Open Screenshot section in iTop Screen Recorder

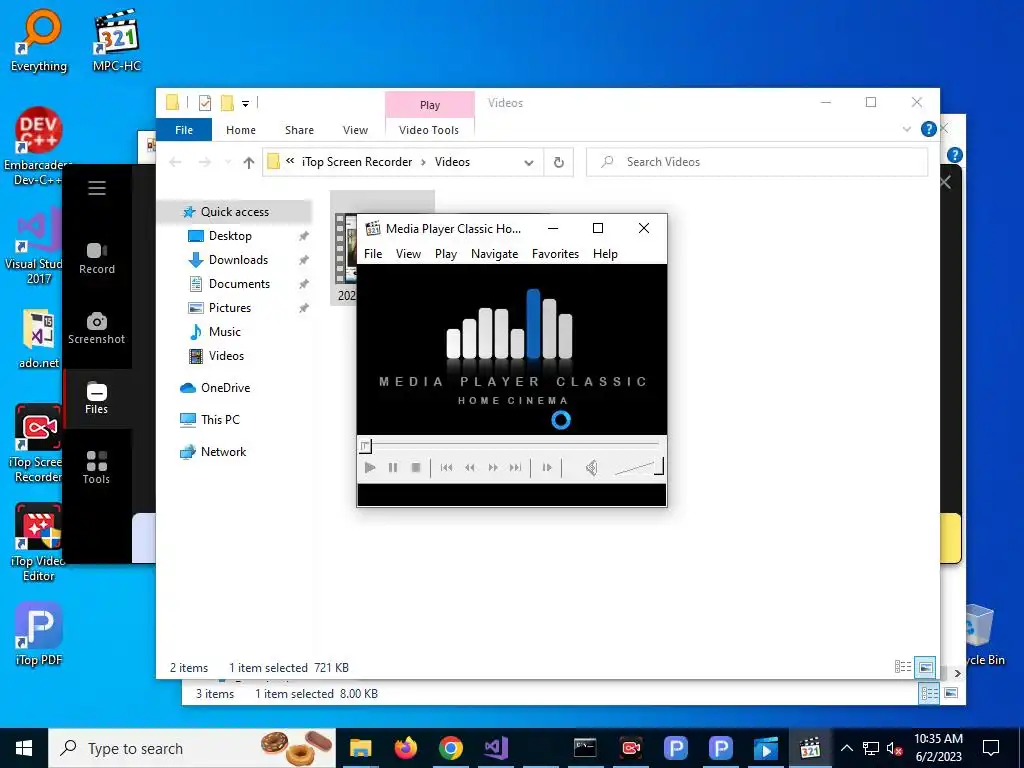[x=97, y=328]
